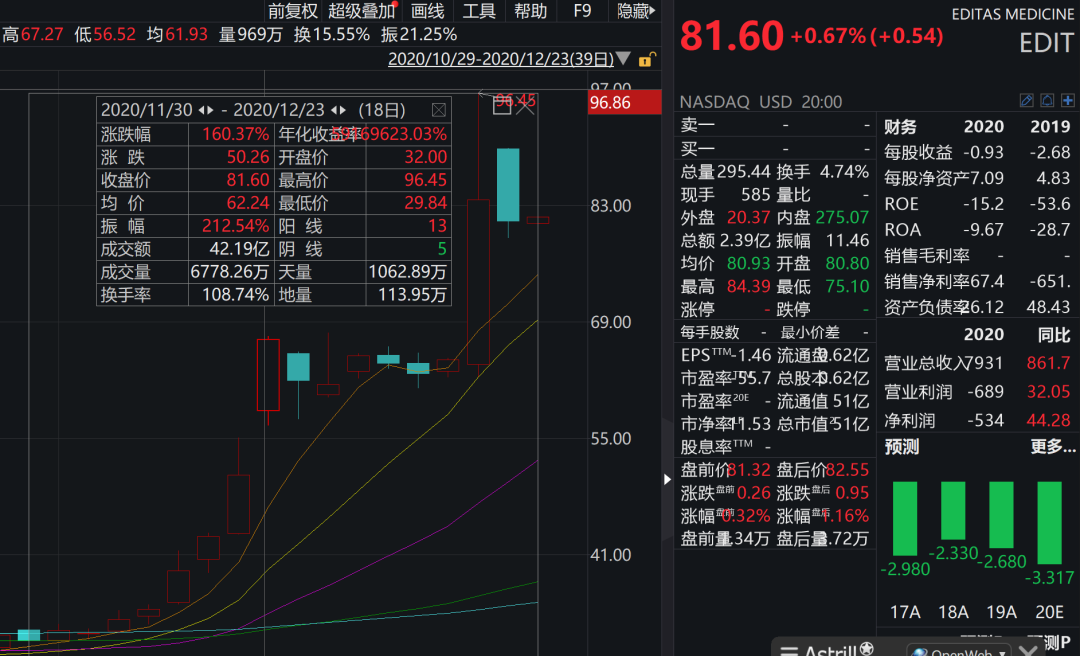Open the 工具 tools menu

click(x=479, y=11)
